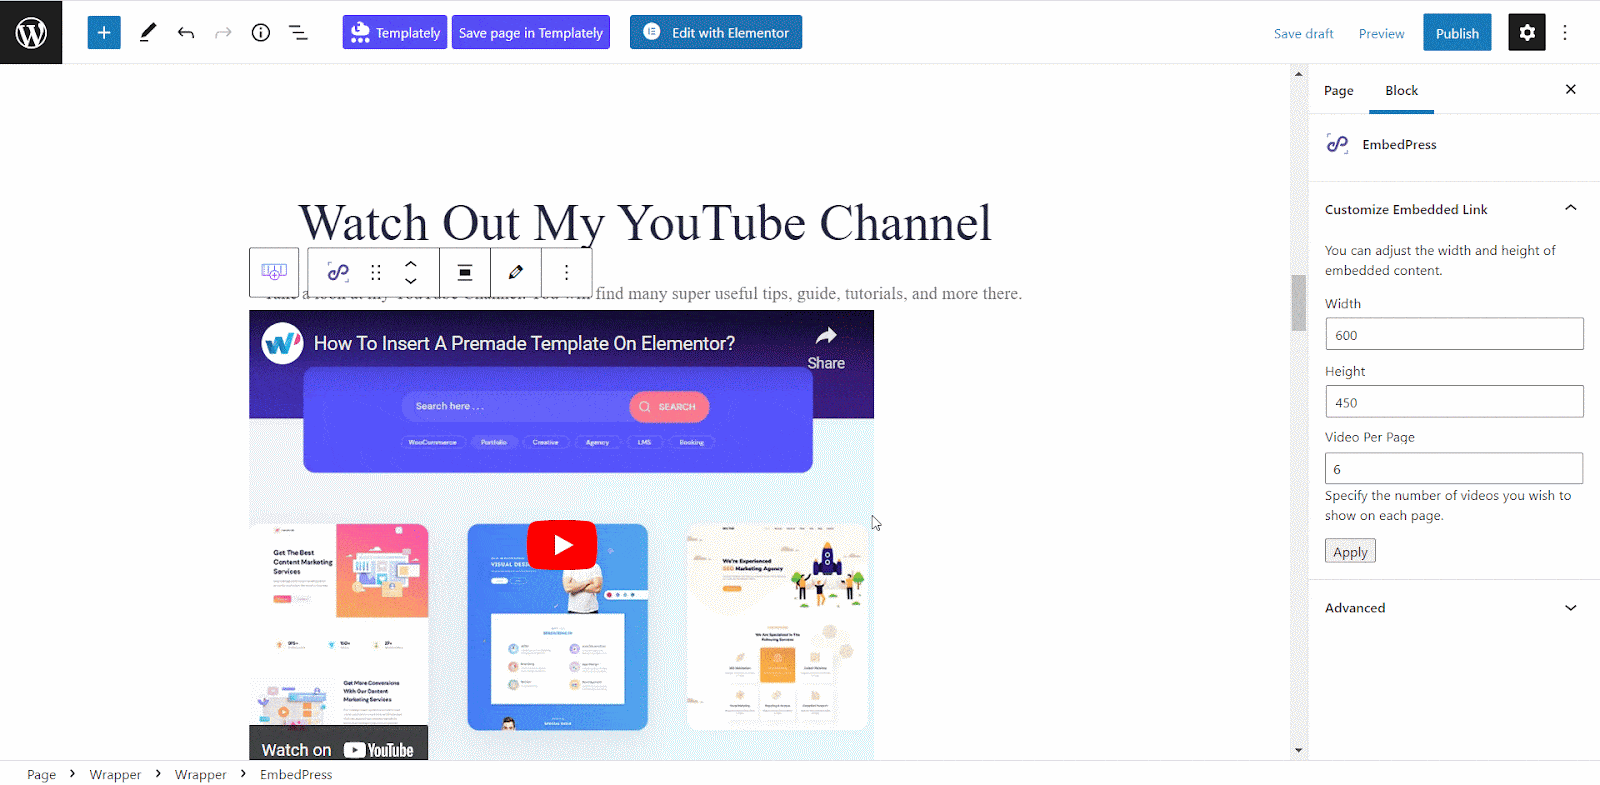Click the WordPress logo icon
1600x785 pixels.
coord(31,32)
